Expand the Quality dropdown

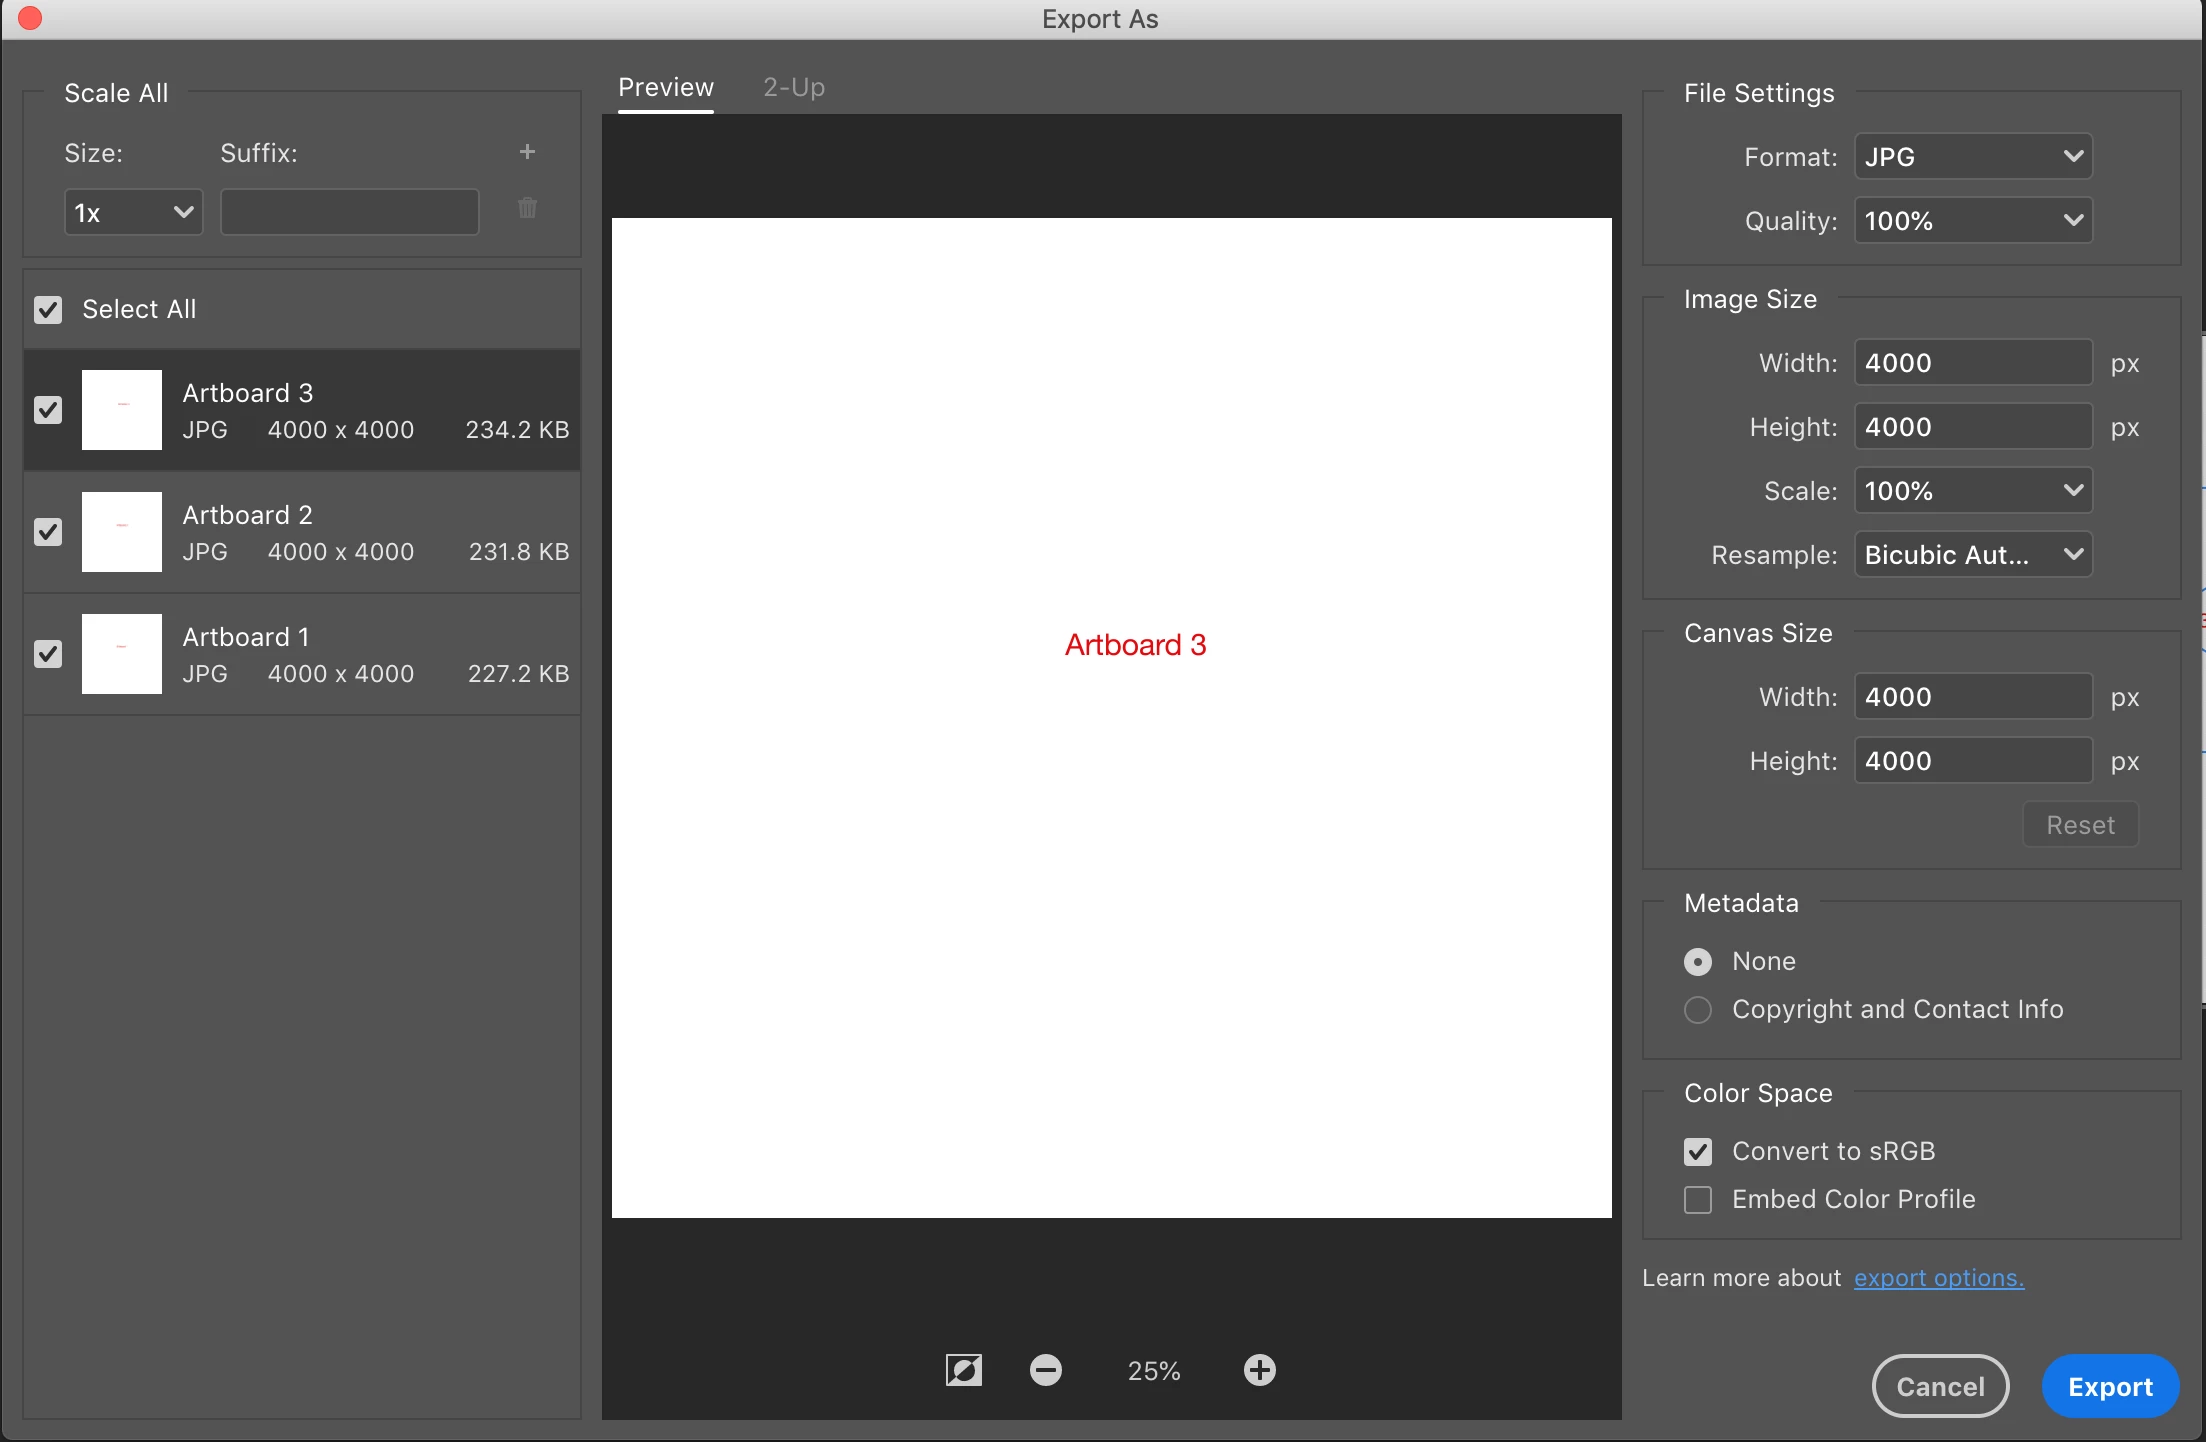coord(1972,221)
